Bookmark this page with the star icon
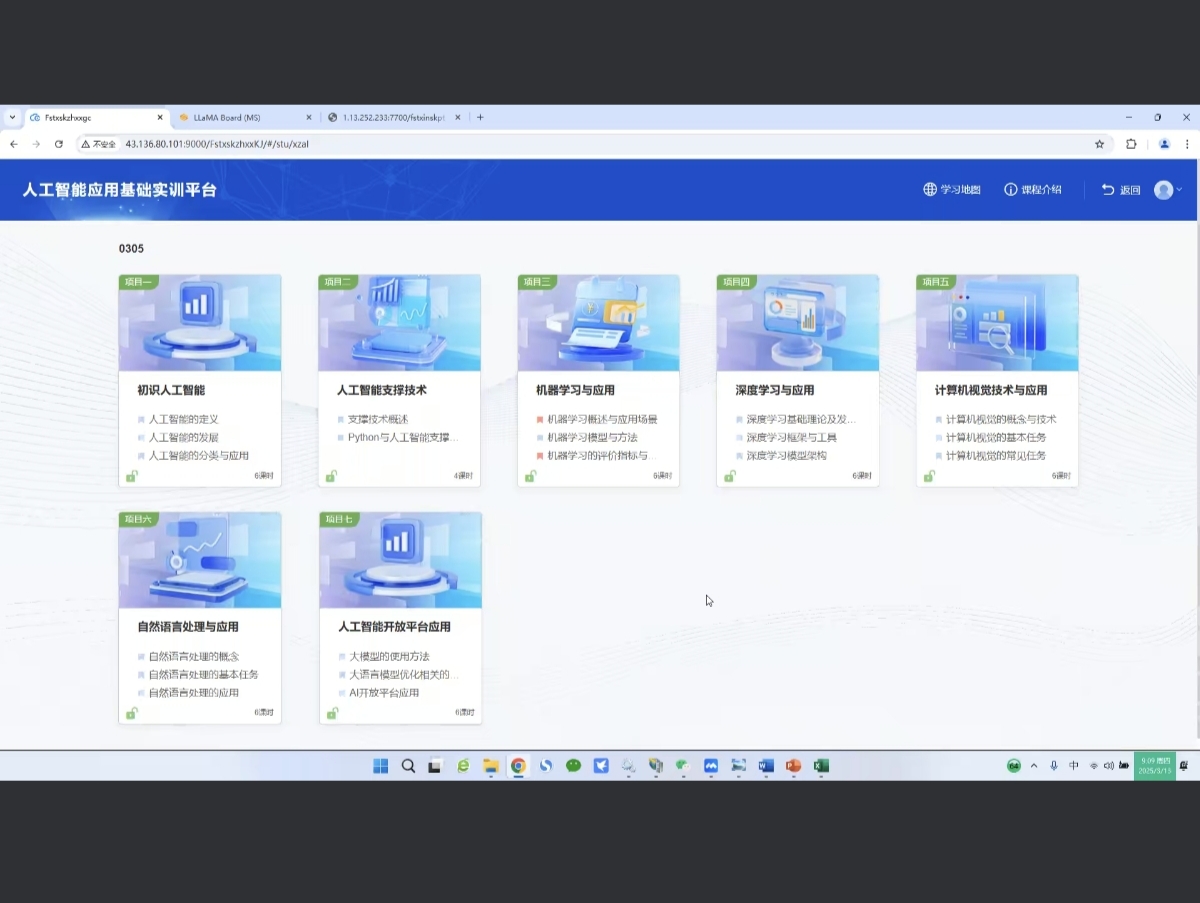Screen dimensions: 1200x903 tap(1099, 144)
